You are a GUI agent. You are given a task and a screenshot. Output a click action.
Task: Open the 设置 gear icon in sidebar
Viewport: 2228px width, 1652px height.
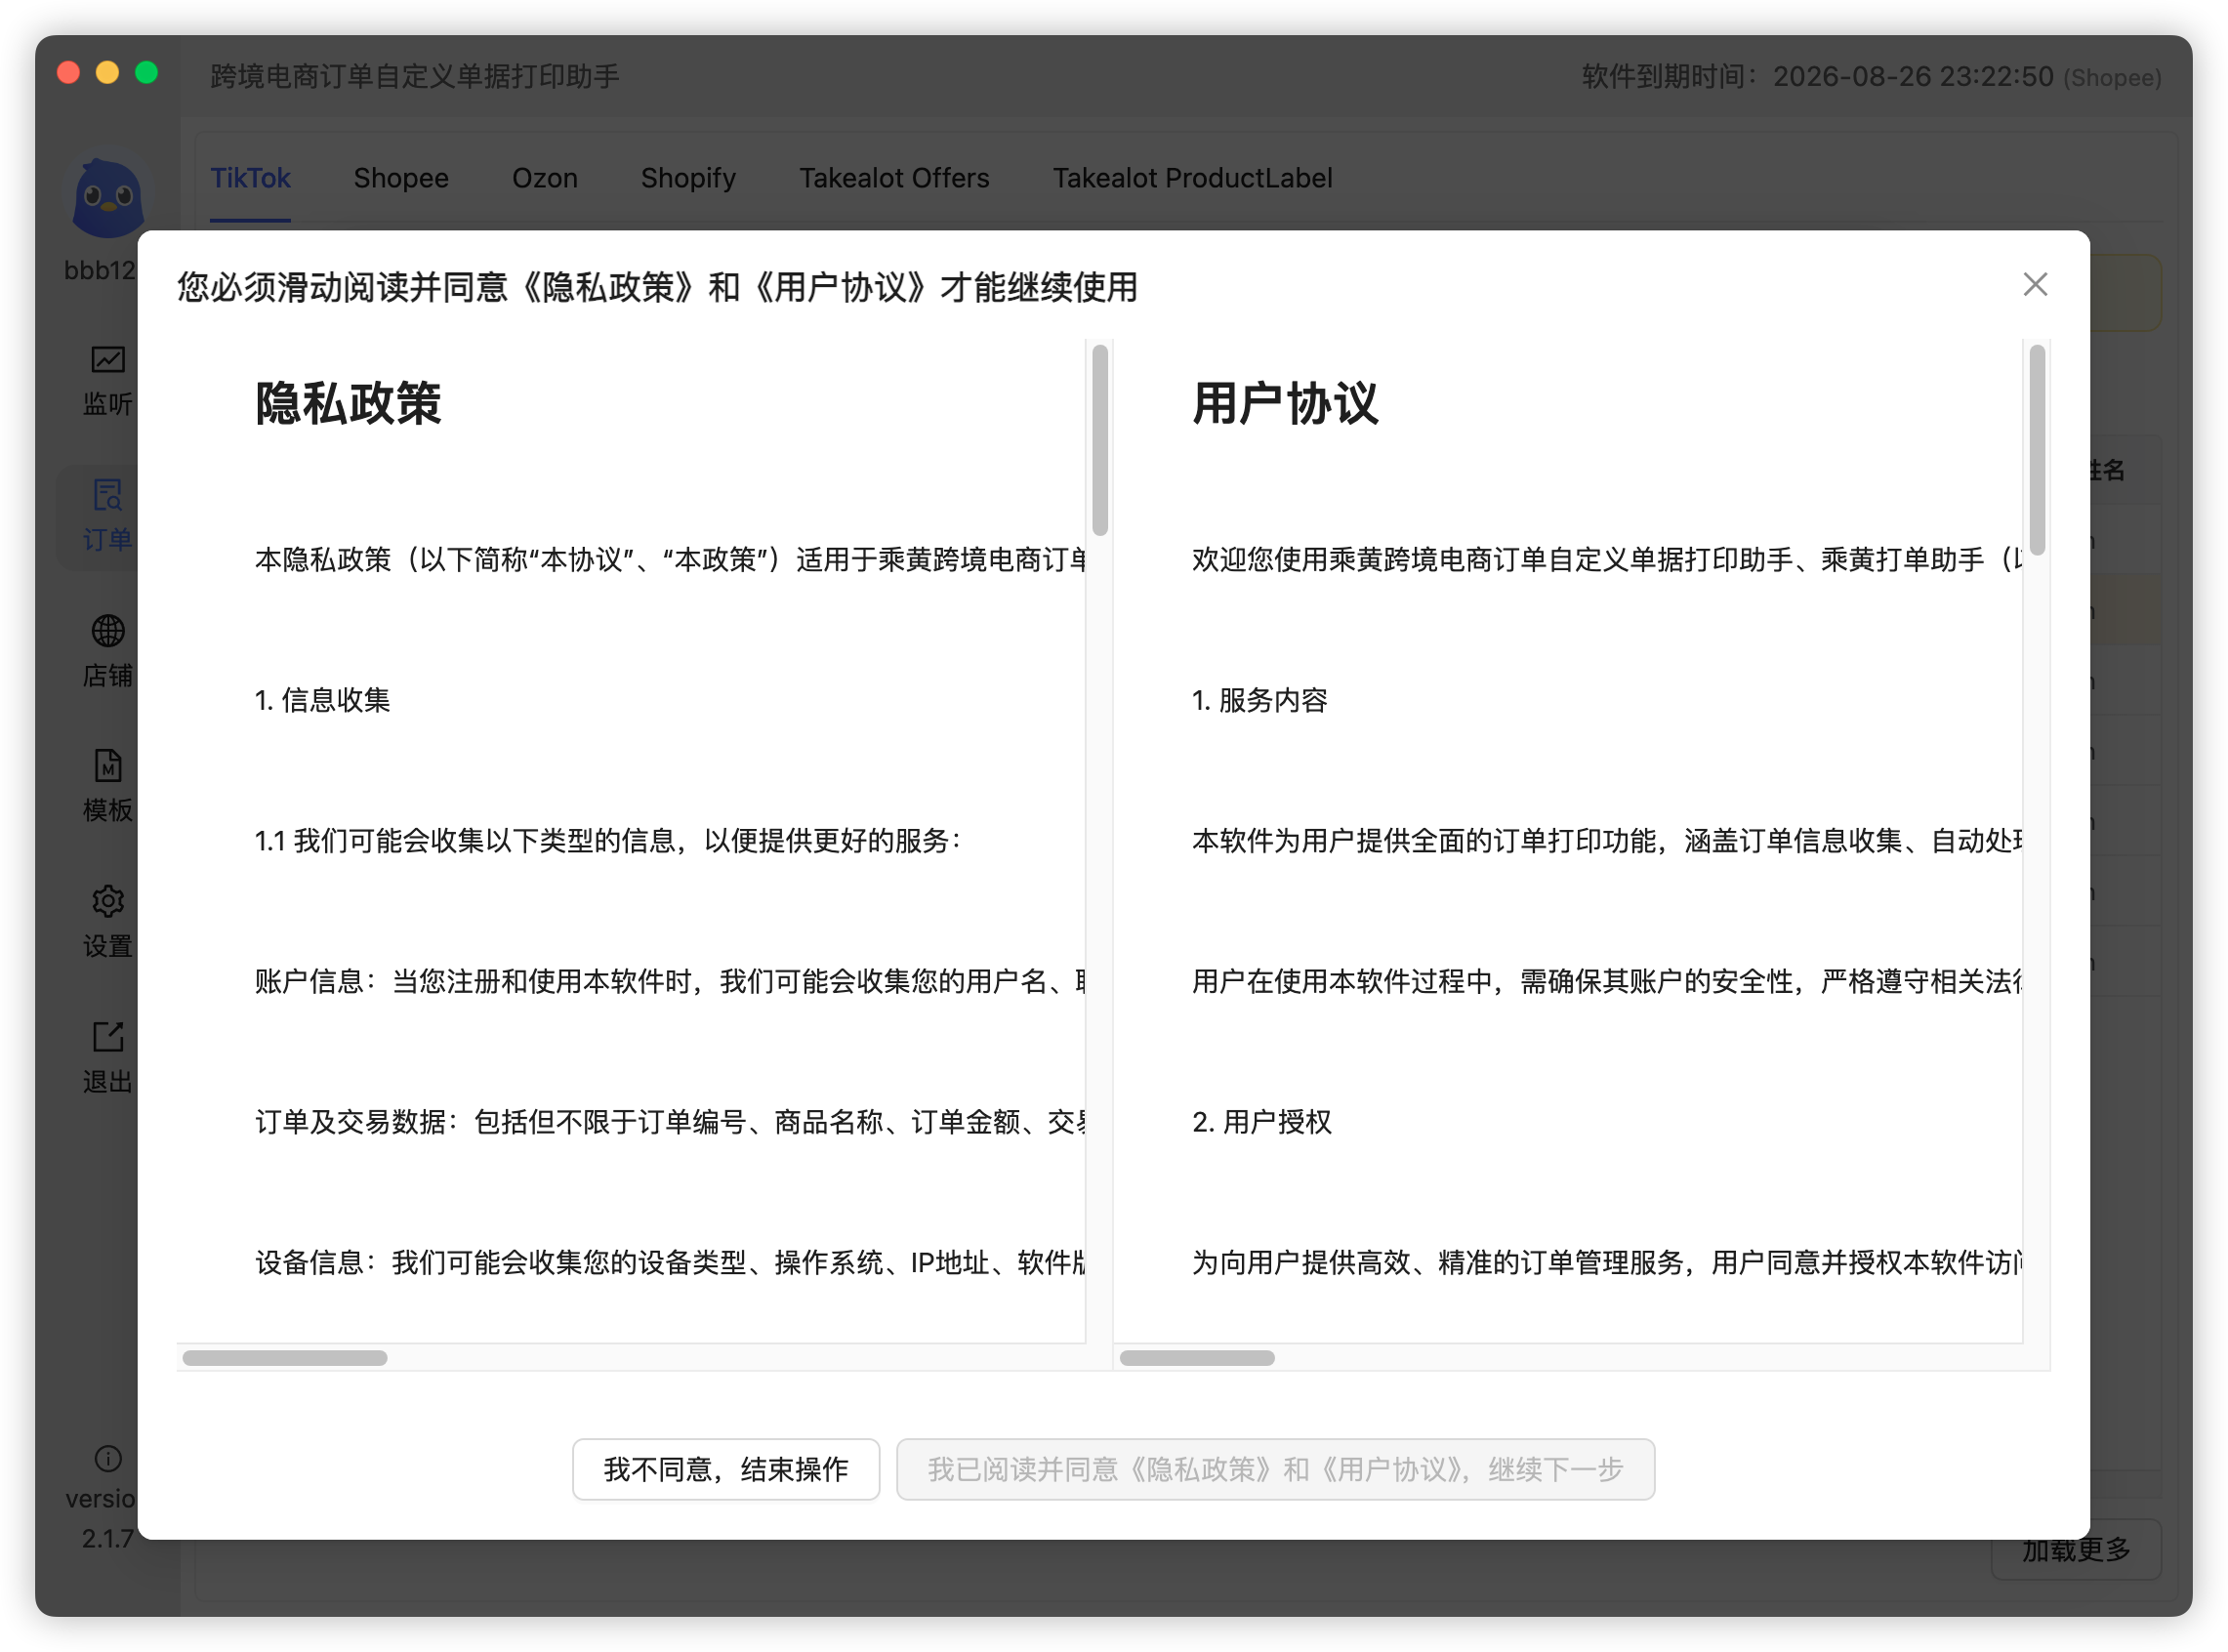(x=108, y=902)
